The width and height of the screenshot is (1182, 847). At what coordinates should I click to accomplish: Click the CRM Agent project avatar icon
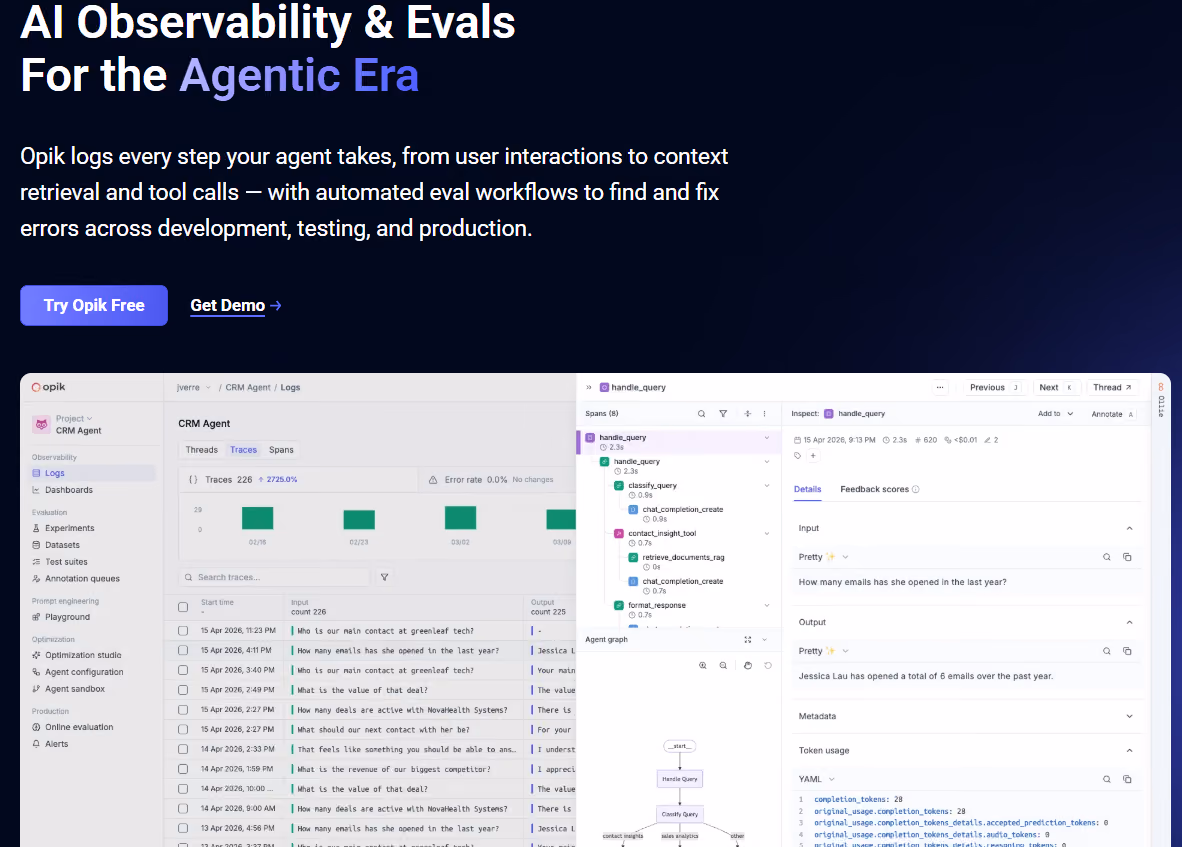click(x=41, y=424)
